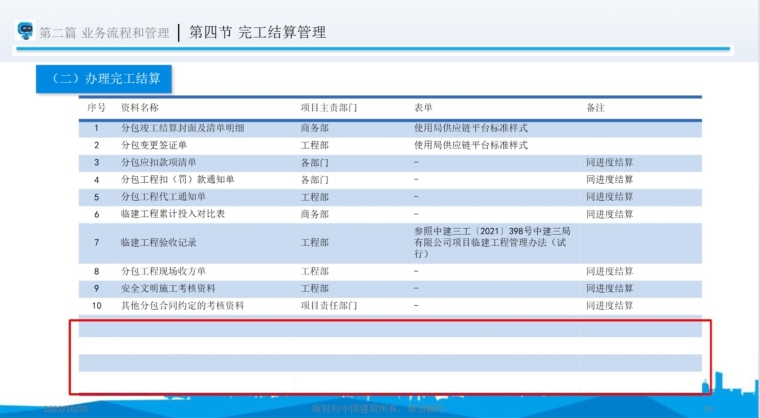The width and height of the screenshot is (760, 418).
Task: Select the 第二篇 业务流程和管理 heading
Action: 104,33
